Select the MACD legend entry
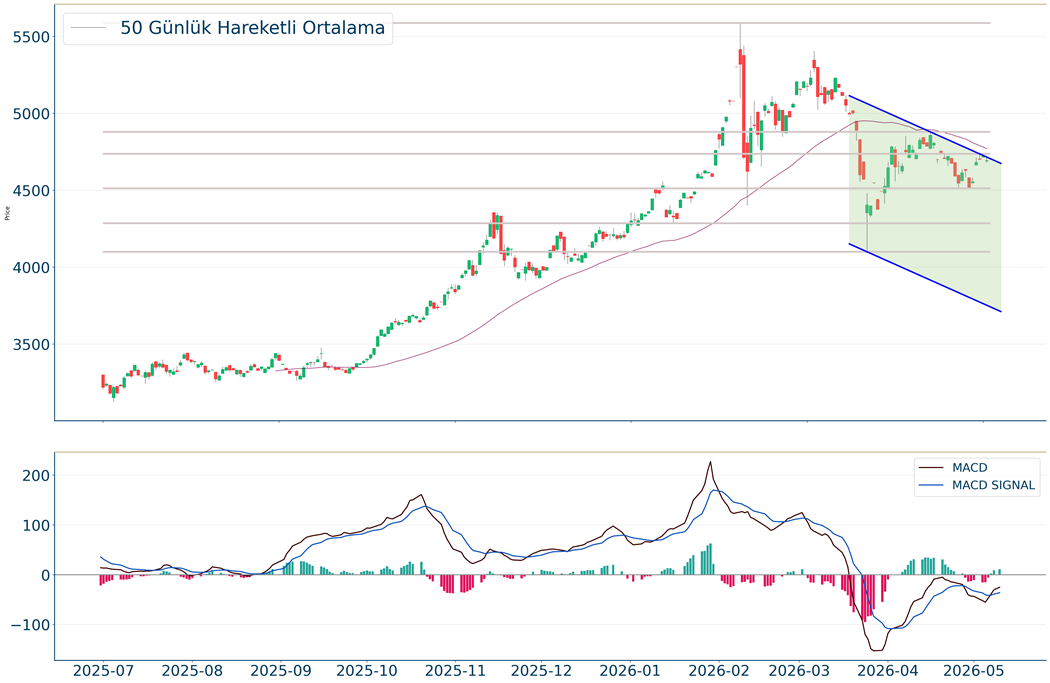Image resolution: width=1050 pixels, height=683 pixels. (970, 468)
